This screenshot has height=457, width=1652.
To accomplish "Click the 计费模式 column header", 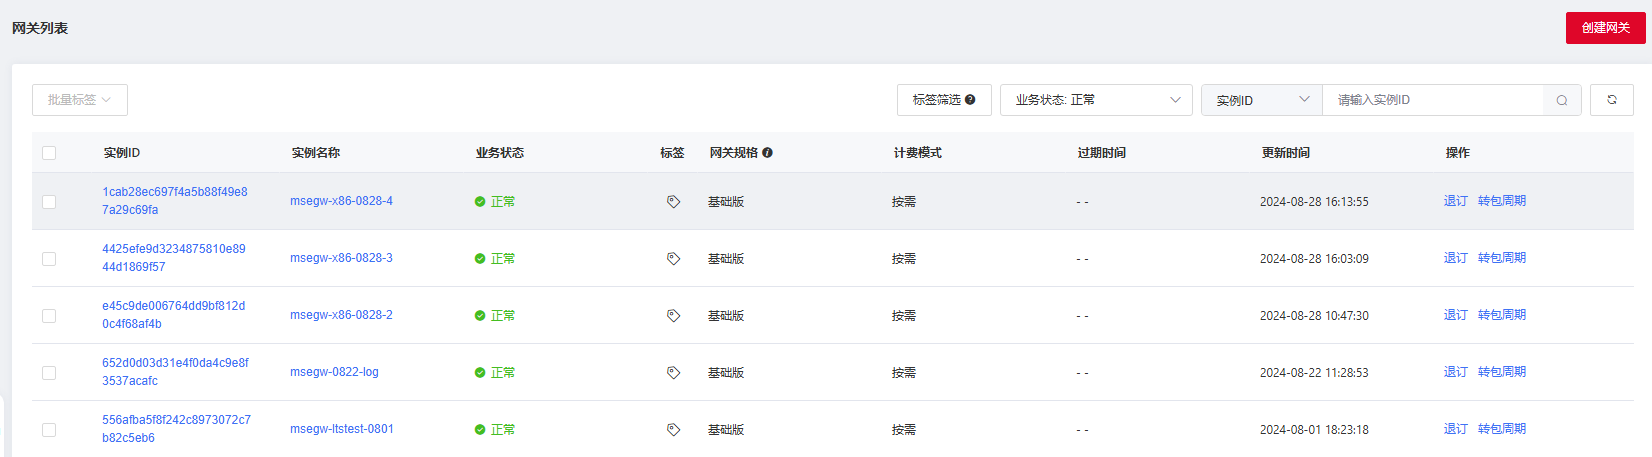I will point(918,153).
